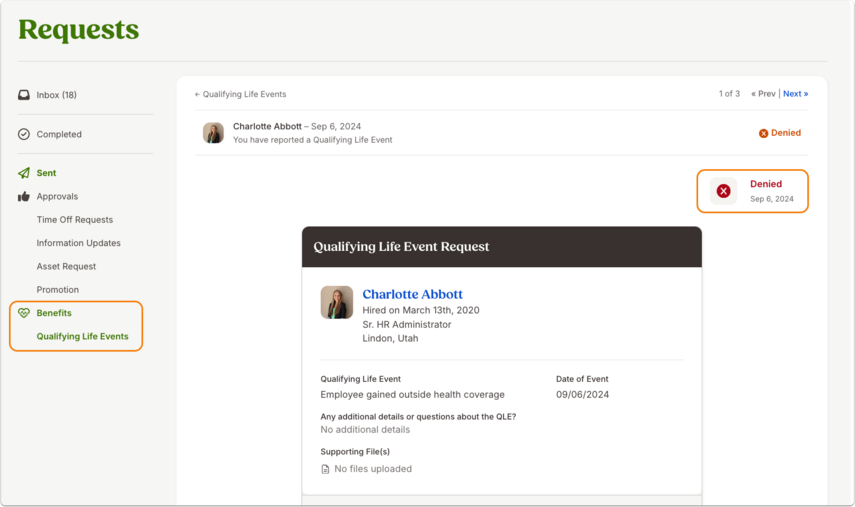855x507 pixels.
Task: Click 'No files uploaded' text
Action: tap(373, 469)
